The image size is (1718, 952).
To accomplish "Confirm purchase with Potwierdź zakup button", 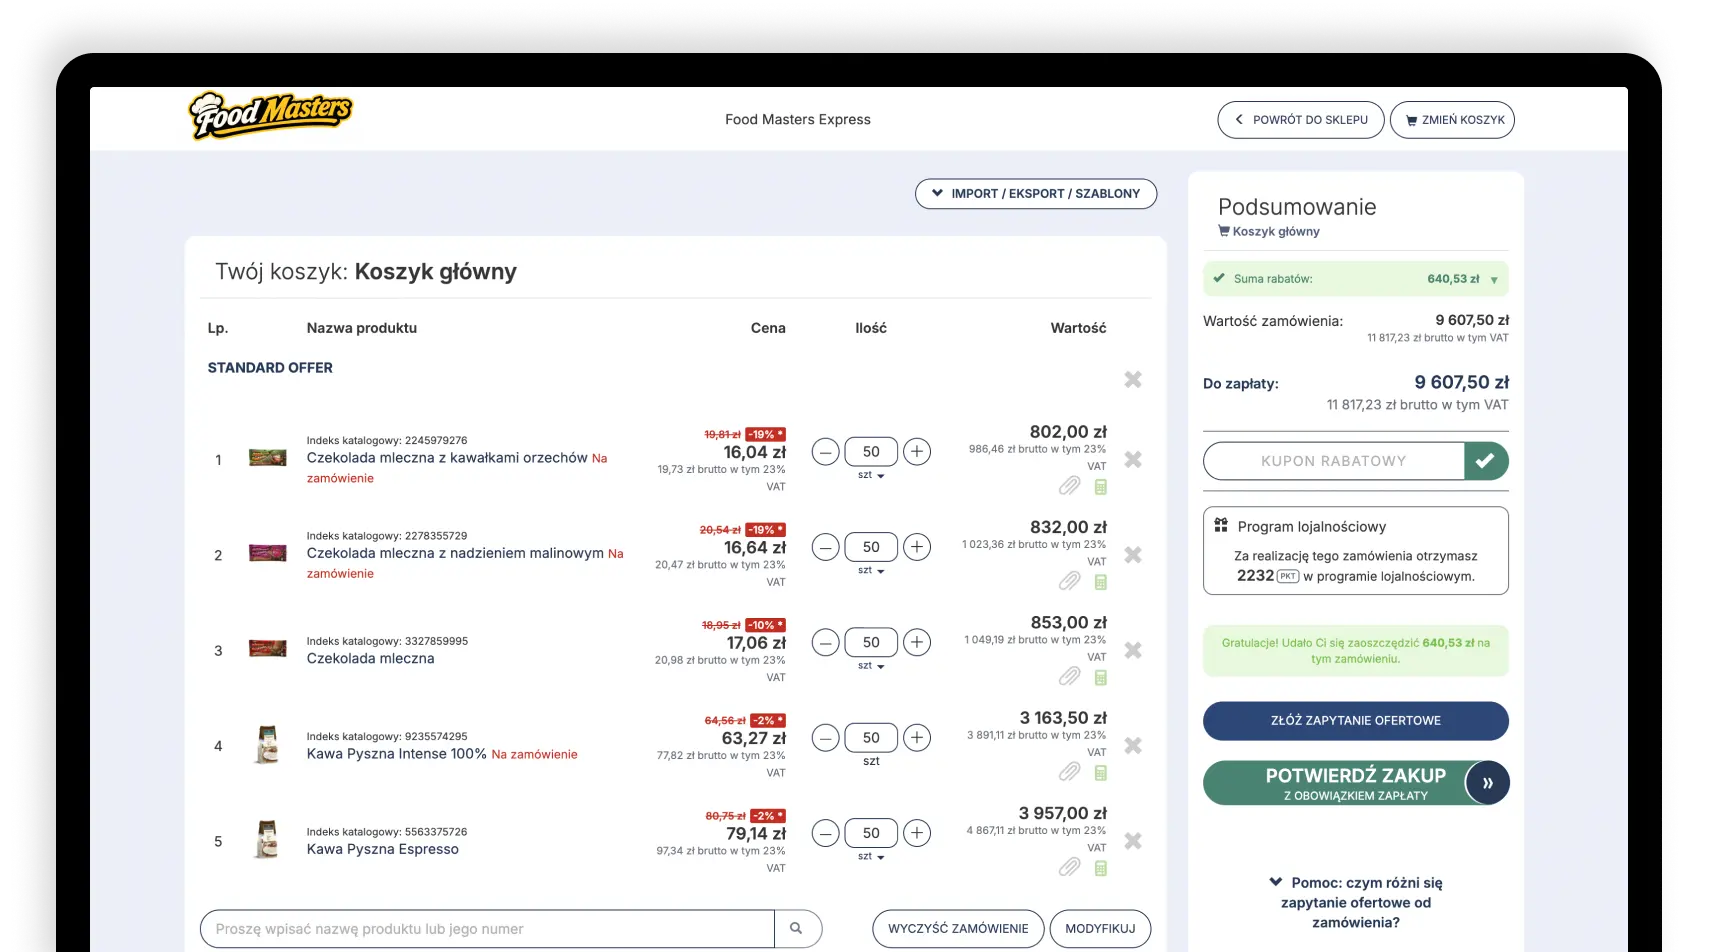I will tap(1355, 783).
